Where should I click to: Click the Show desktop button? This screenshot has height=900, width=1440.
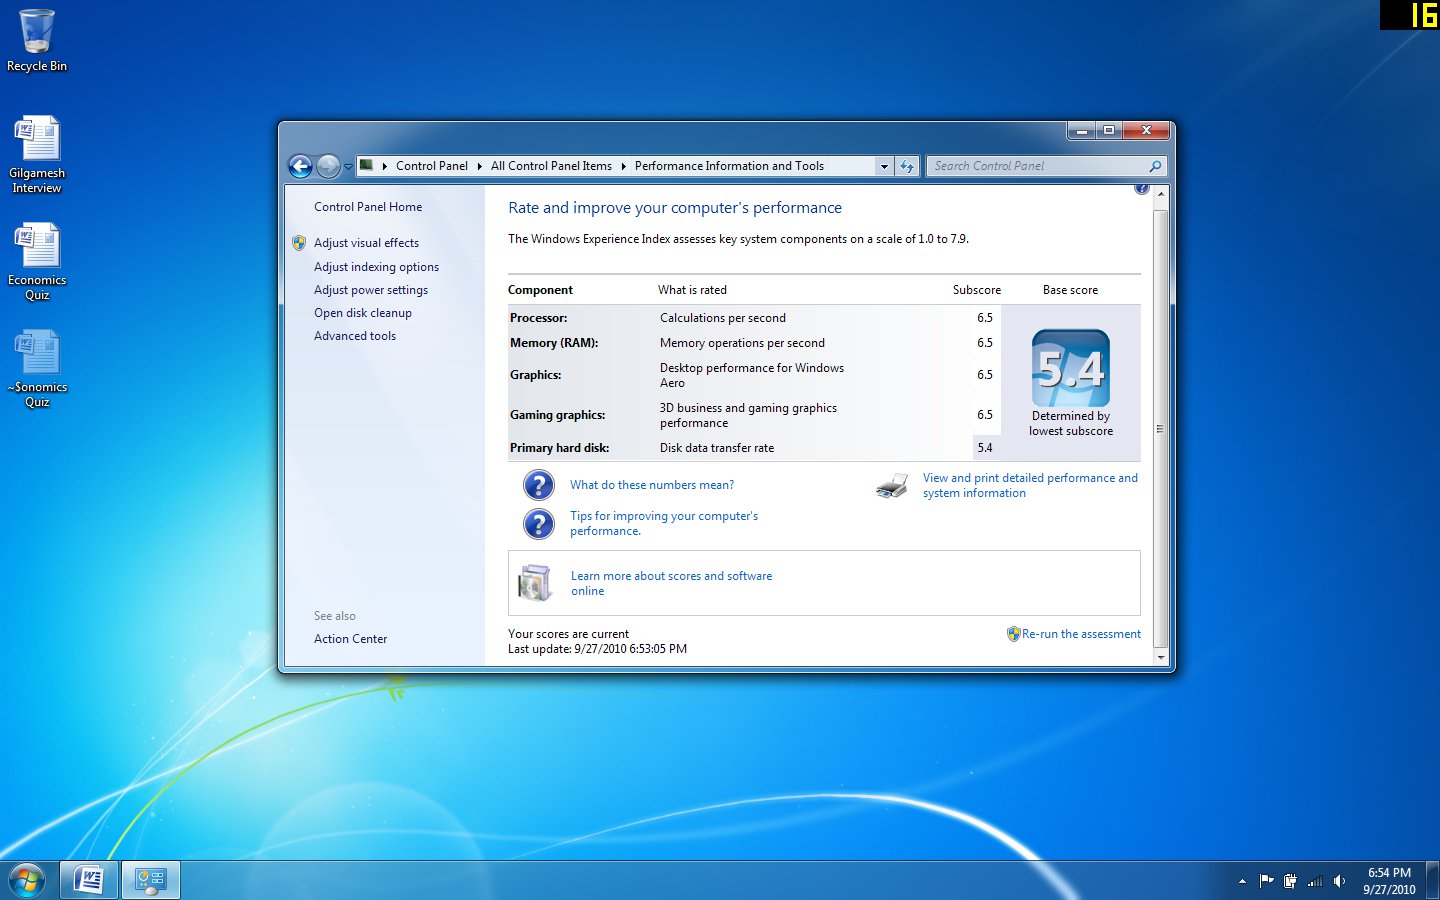tap(1433, 880)
